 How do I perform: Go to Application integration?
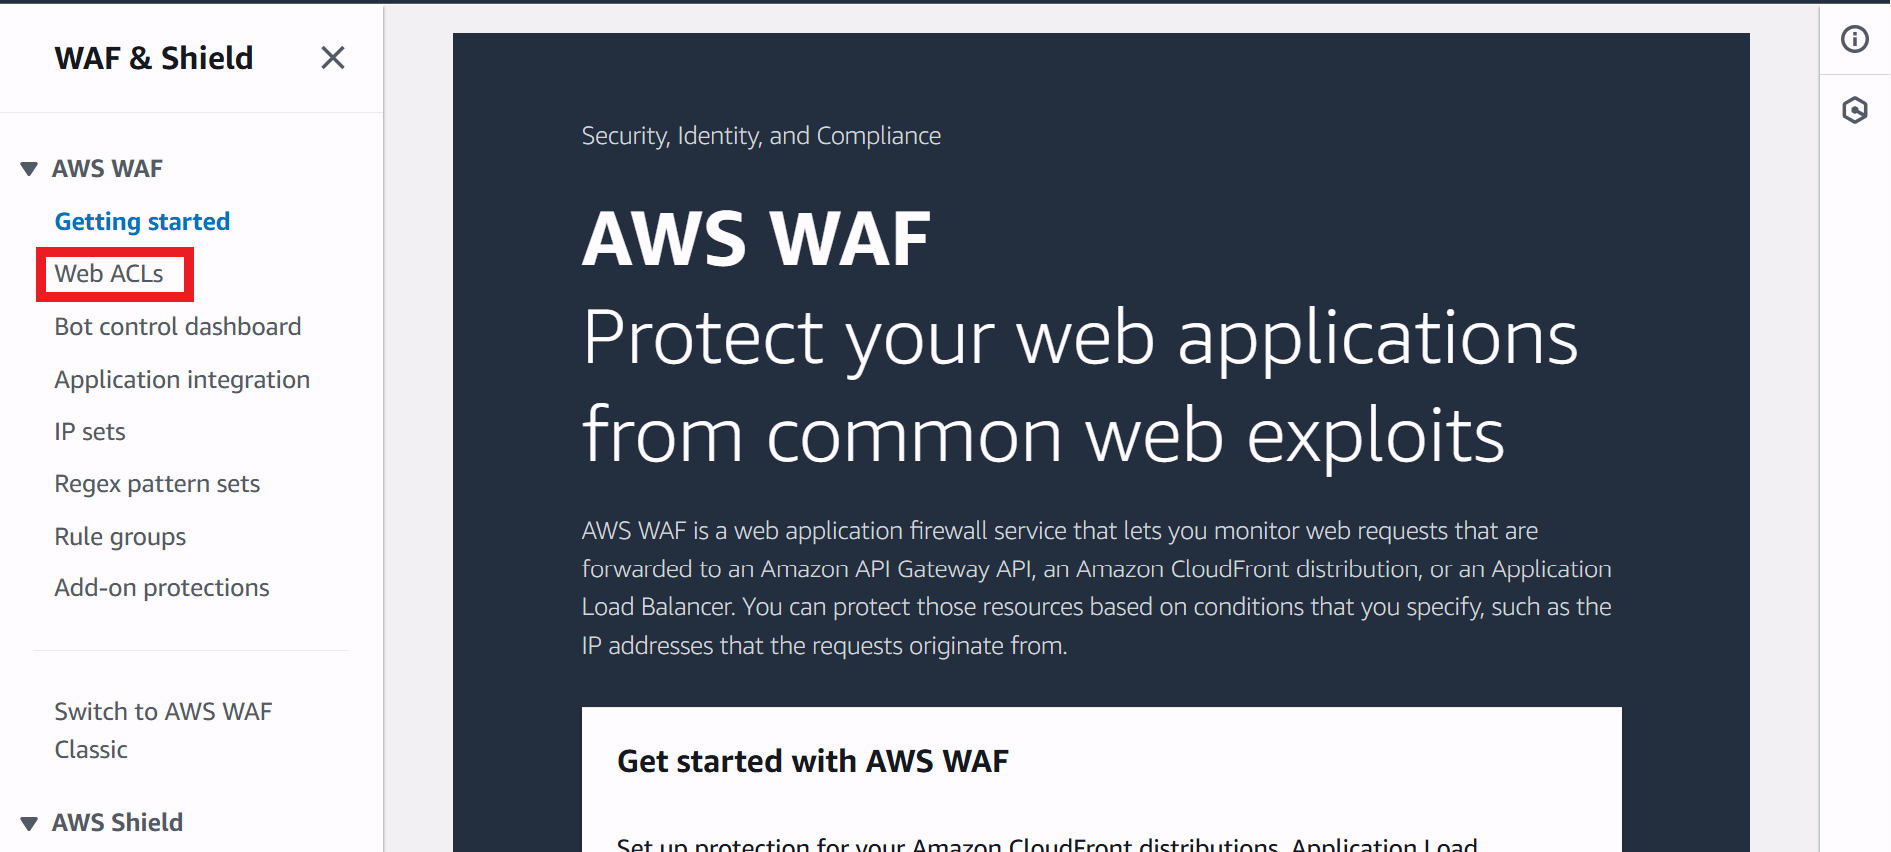point(182,380)
